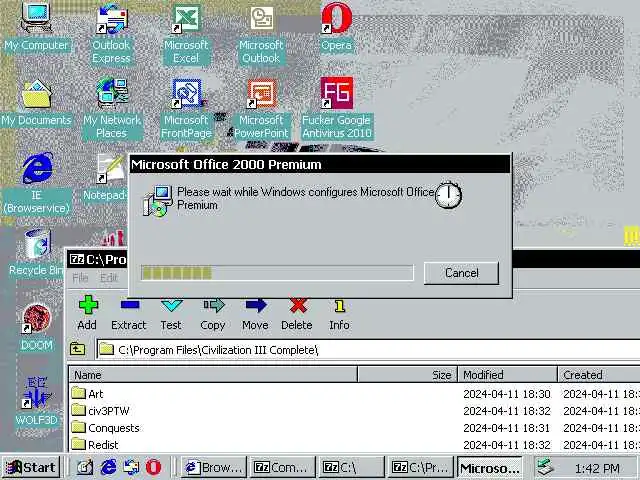The image size is (640, 480).
Task: Click the system tray network icon
Action: pyautogui.click(x=546, y=468)
